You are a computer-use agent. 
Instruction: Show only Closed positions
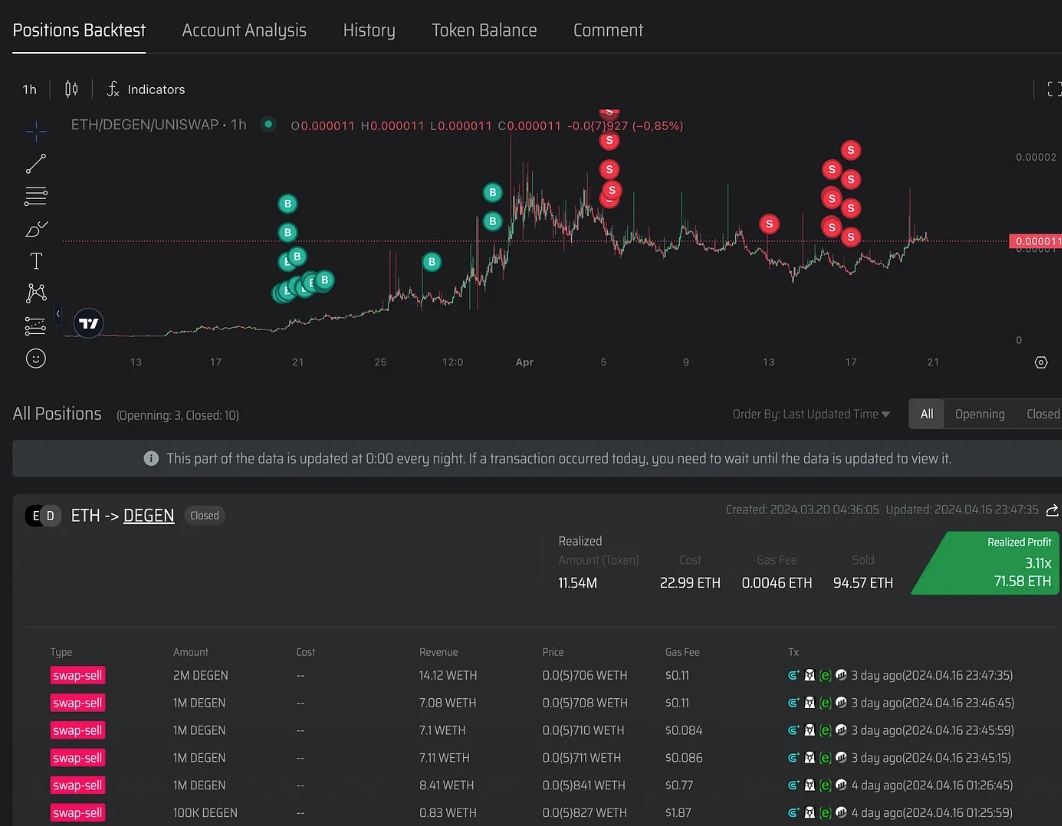pos(1042,414)
